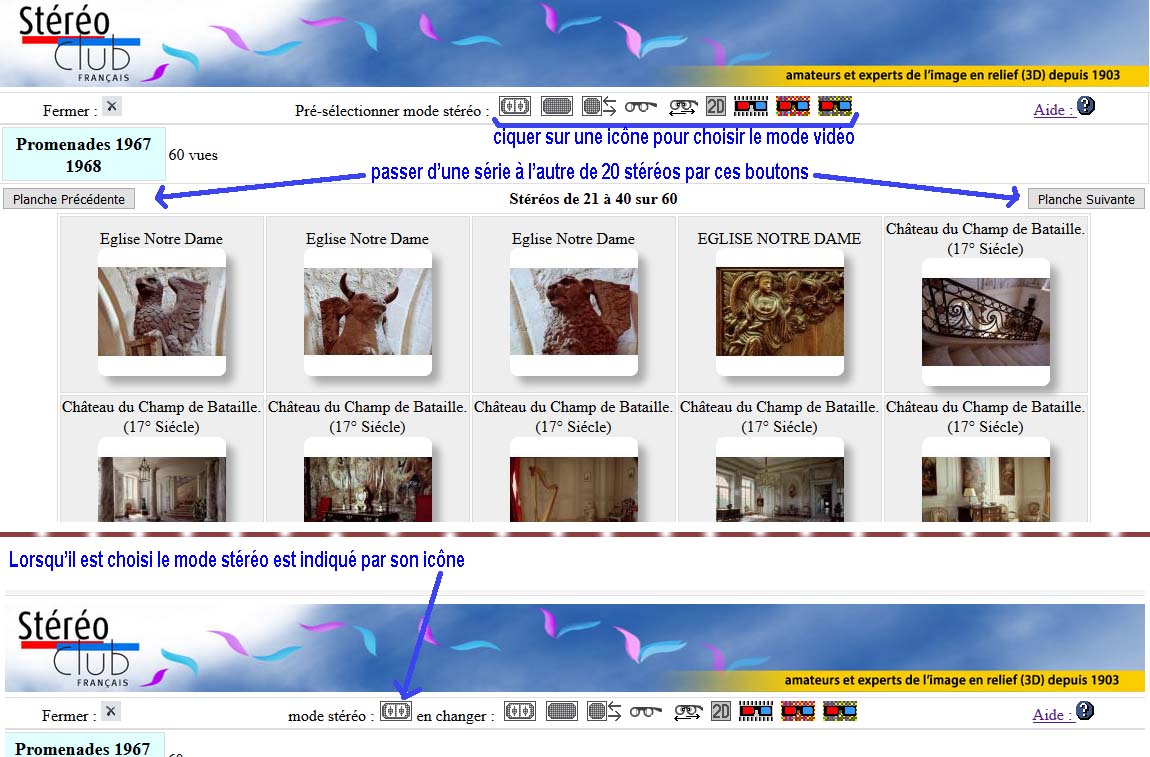Select yellow-dotted anaglyph glasses in Pré-sélectionner row
The width and height of the screenshot is (1150, 757).
click(x=835, y=106)
